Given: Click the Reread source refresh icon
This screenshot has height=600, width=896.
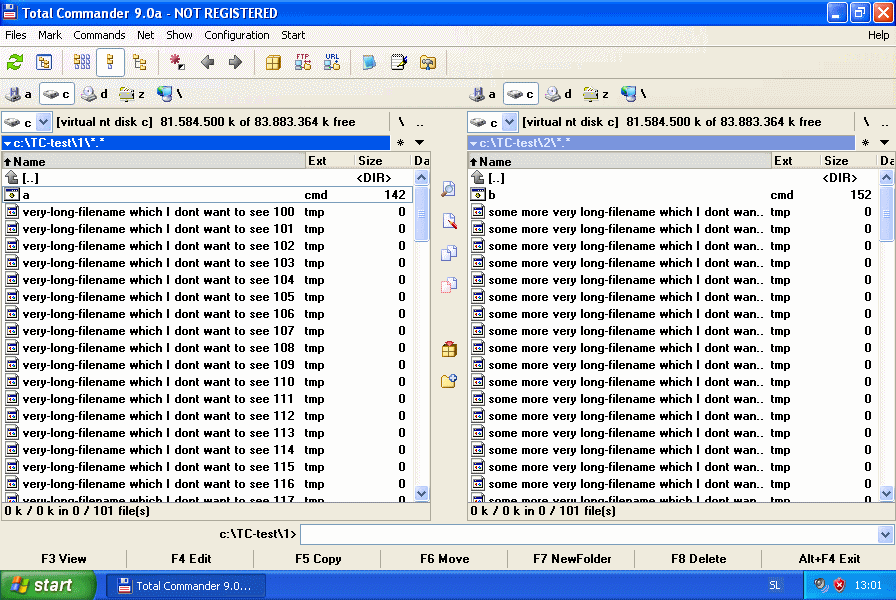Looking at the screenshot, I should click(15, 62).
